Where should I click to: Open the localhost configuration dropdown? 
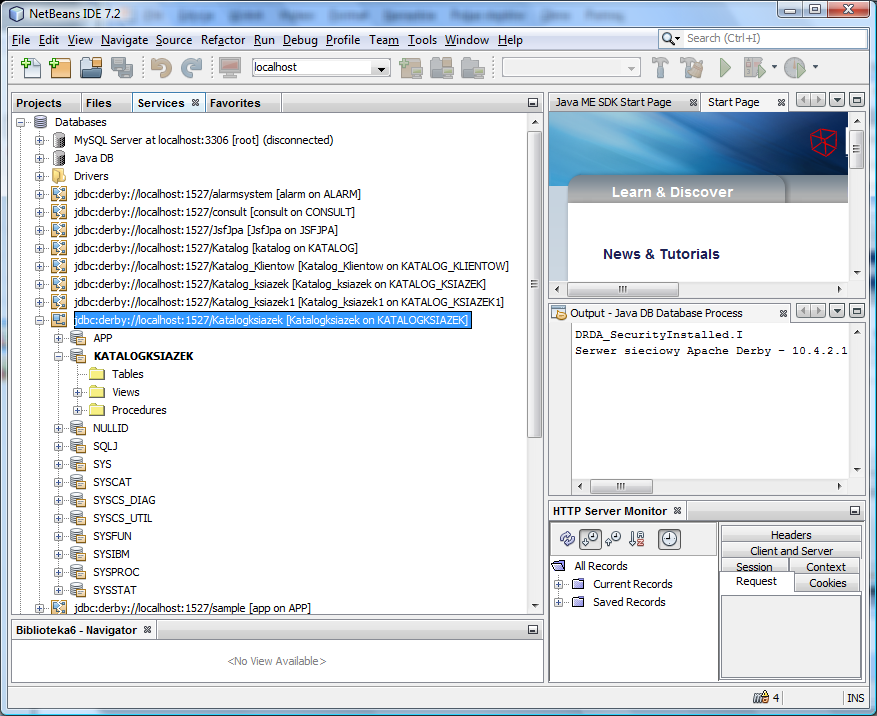point(381,68)
